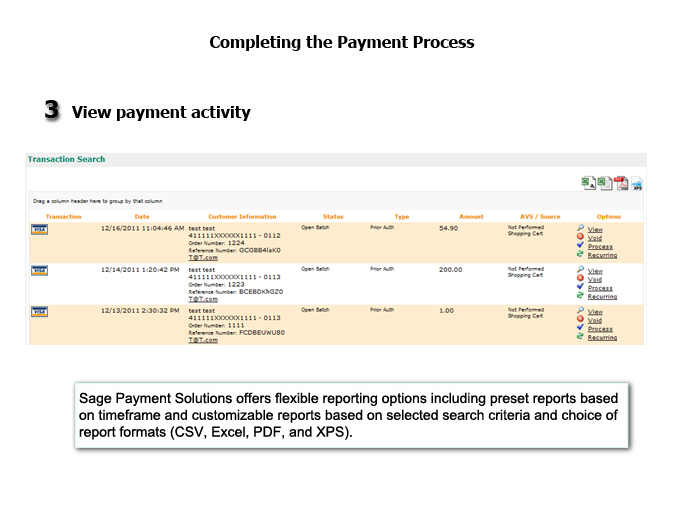Image resolution: width=675 pixels, height=505 pixels.
Task: Sort by the Amount column header
Action: tap(471, 216)
